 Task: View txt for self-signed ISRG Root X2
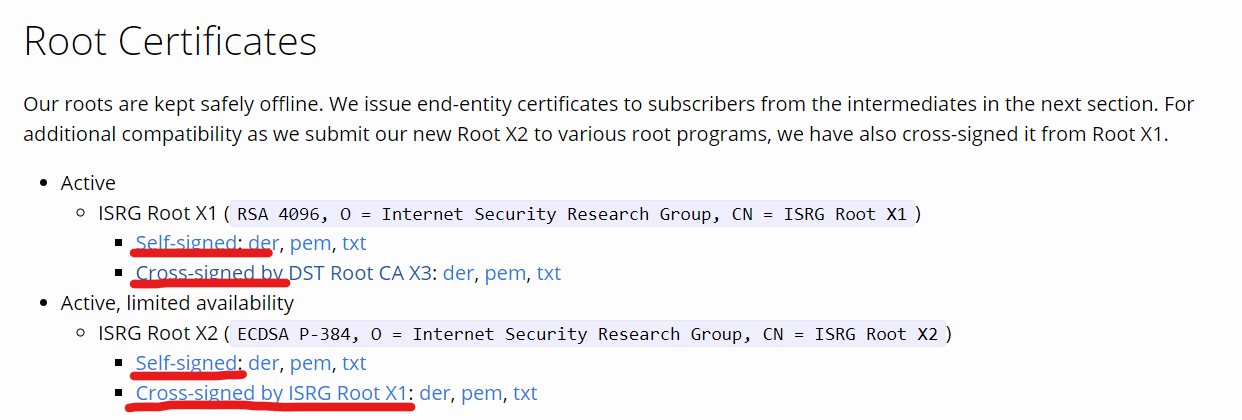[x=354, y=363]
